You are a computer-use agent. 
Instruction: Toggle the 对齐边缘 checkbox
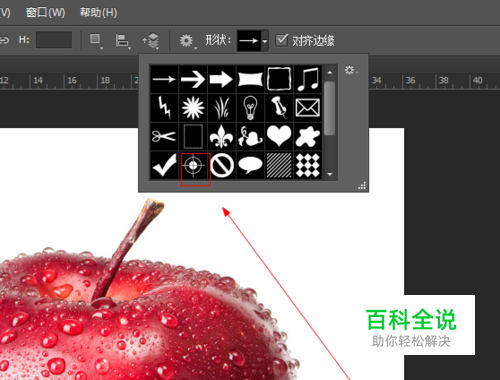(x=281, y=40)
